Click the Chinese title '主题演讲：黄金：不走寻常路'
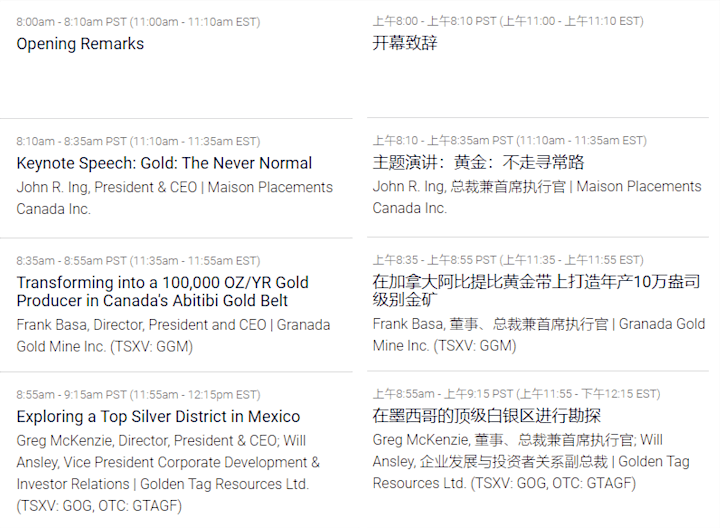720x528 pixels. [x=478, y=162]
